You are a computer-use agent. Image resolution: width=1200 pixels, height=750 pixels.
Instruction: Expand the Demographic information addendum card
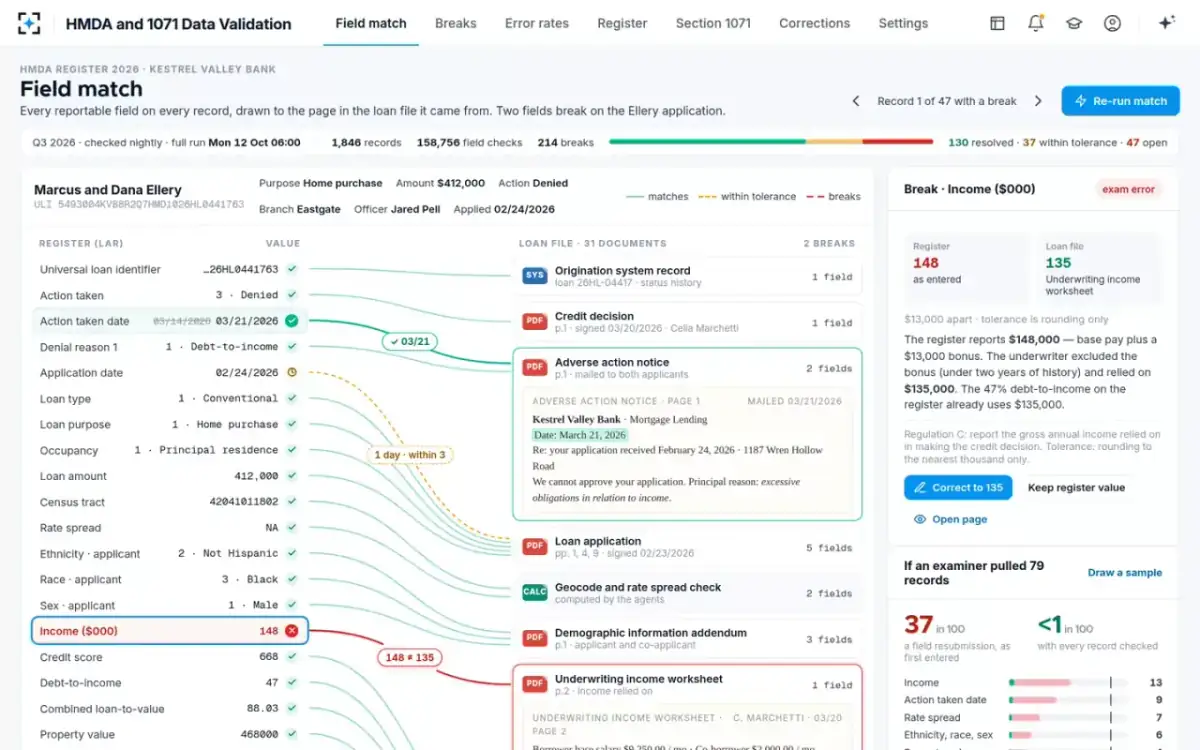[687, 638]
